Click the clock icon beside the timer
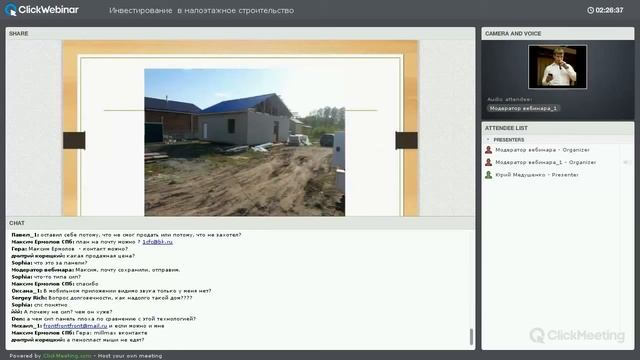This screenshot has width=640, height=360. [x=590, y=10]
